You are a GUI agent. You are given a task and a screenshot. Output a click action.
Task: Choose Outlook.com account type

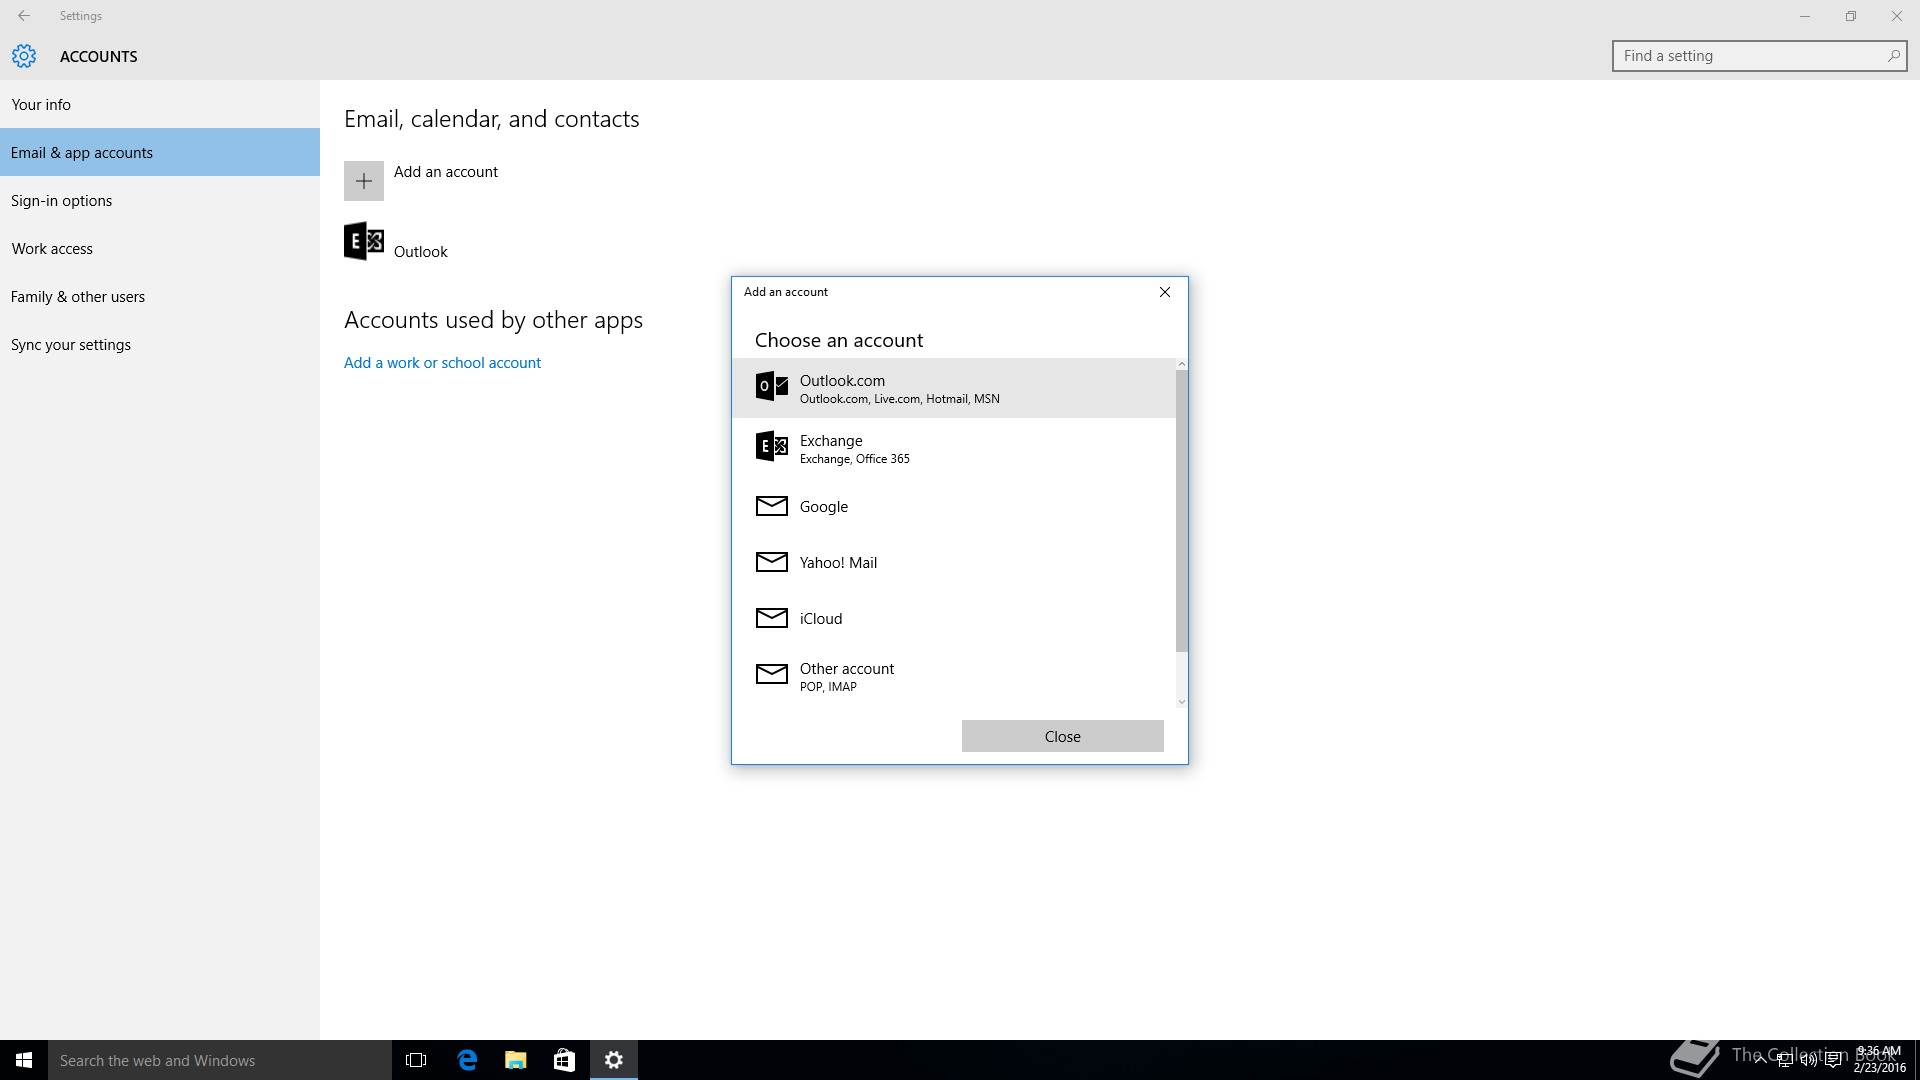(x=954, y=388)
